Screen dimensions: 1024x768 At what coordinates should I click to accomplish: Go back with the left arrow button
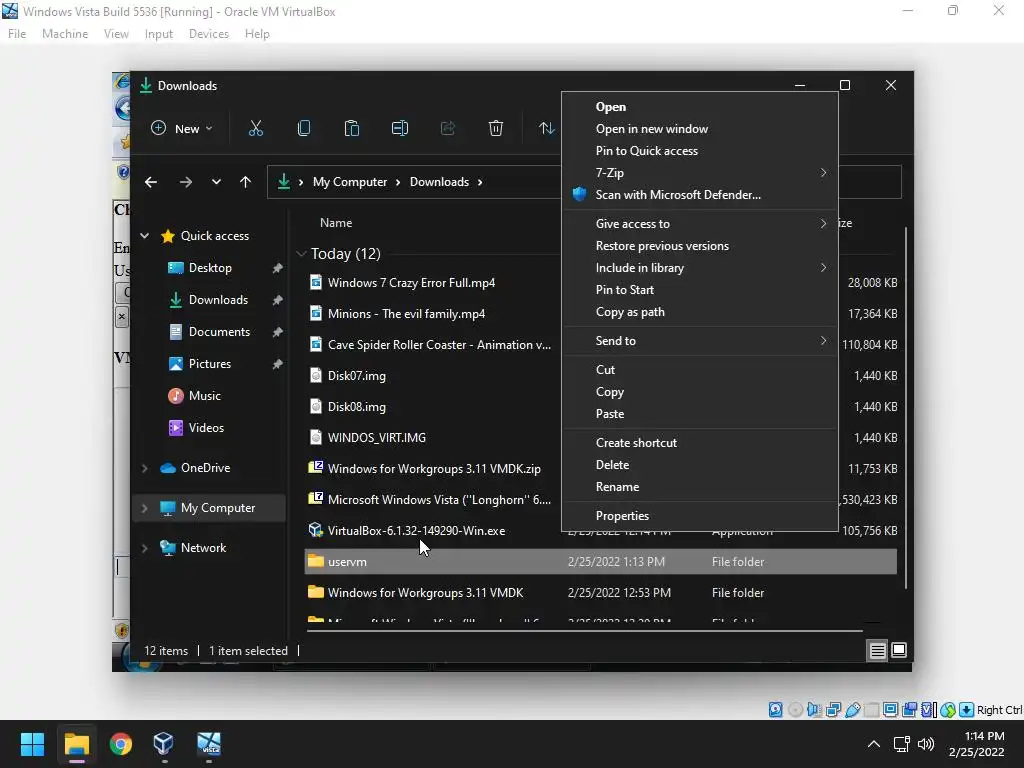151,182
